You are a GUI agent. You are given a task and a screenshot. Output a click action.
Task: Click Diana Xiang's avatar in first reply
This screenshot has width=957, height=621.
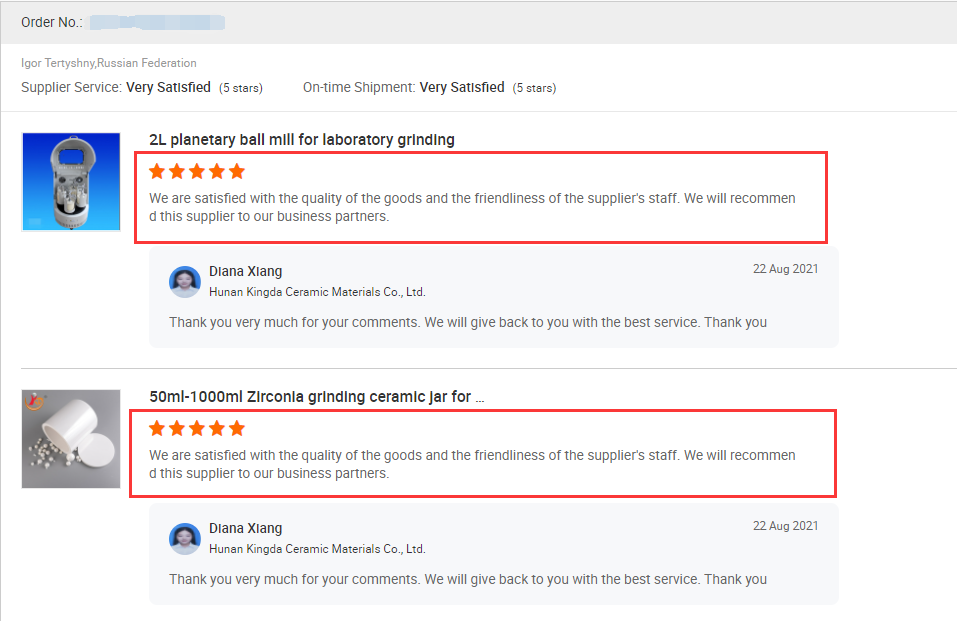coord(185,281)
